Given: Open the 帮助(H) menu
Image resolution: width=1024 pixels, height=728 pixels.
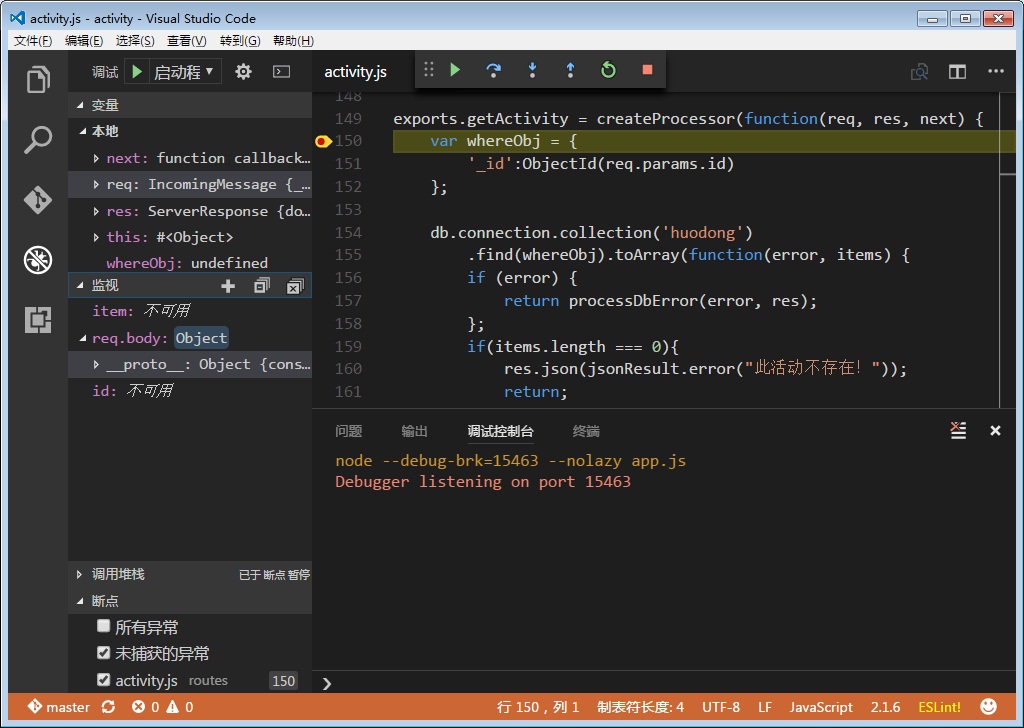Looking at the screenshot, I should pos(293,40).
